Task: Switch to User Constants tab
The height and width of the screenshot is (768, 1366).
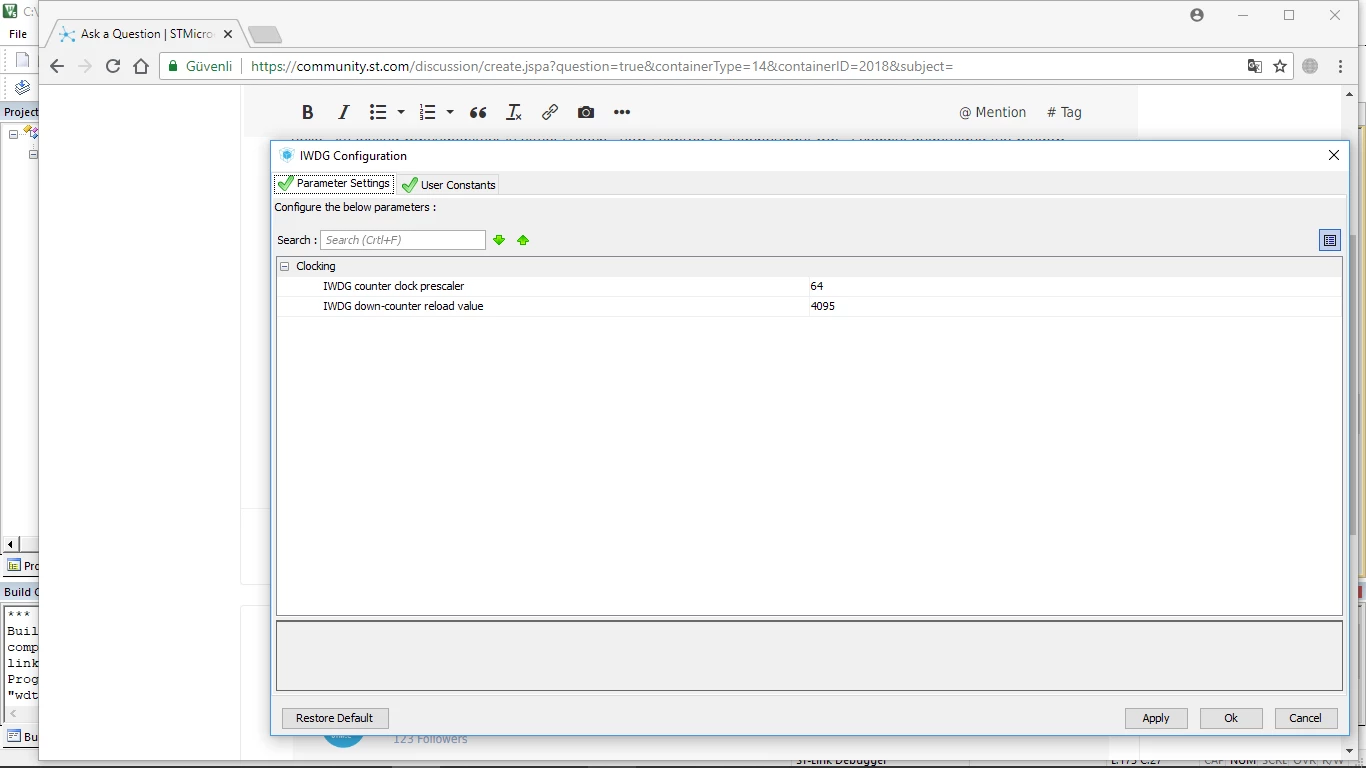Action: pyautogui.click(x=449, y=185)
